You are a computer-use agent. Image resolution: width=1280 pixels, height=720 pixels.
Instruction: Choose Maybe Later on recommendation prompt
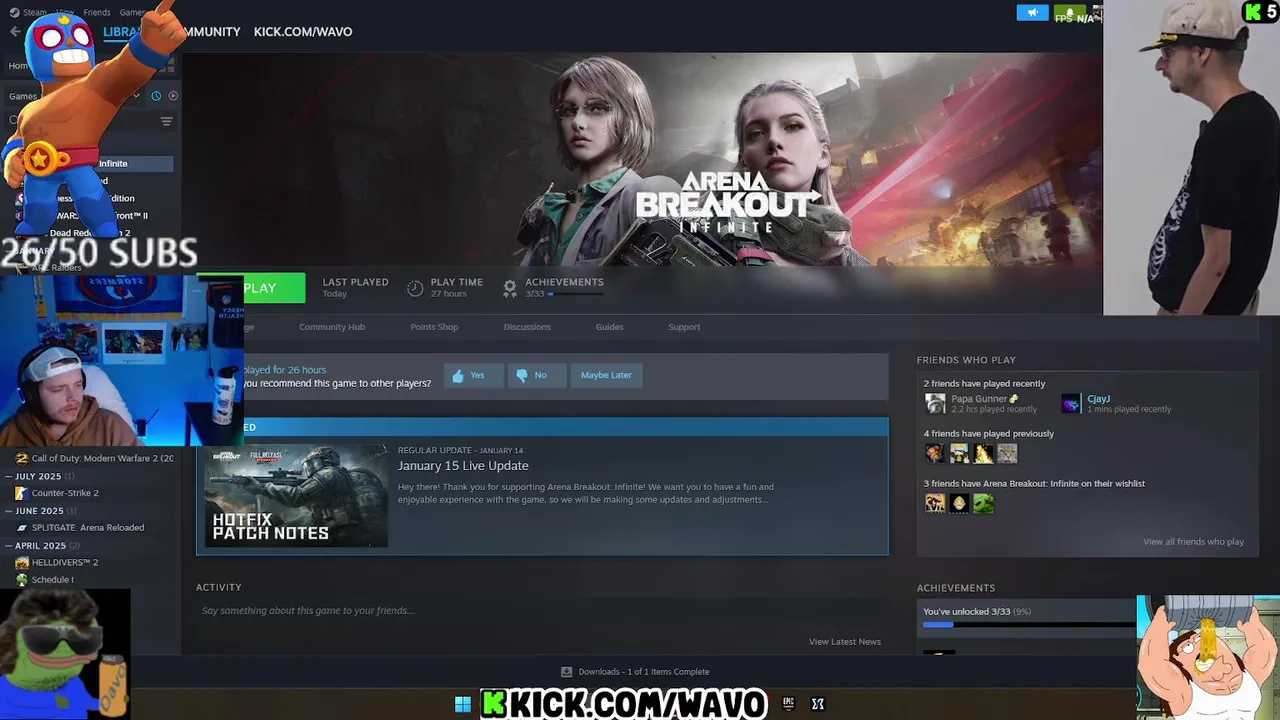pos(606,375)
